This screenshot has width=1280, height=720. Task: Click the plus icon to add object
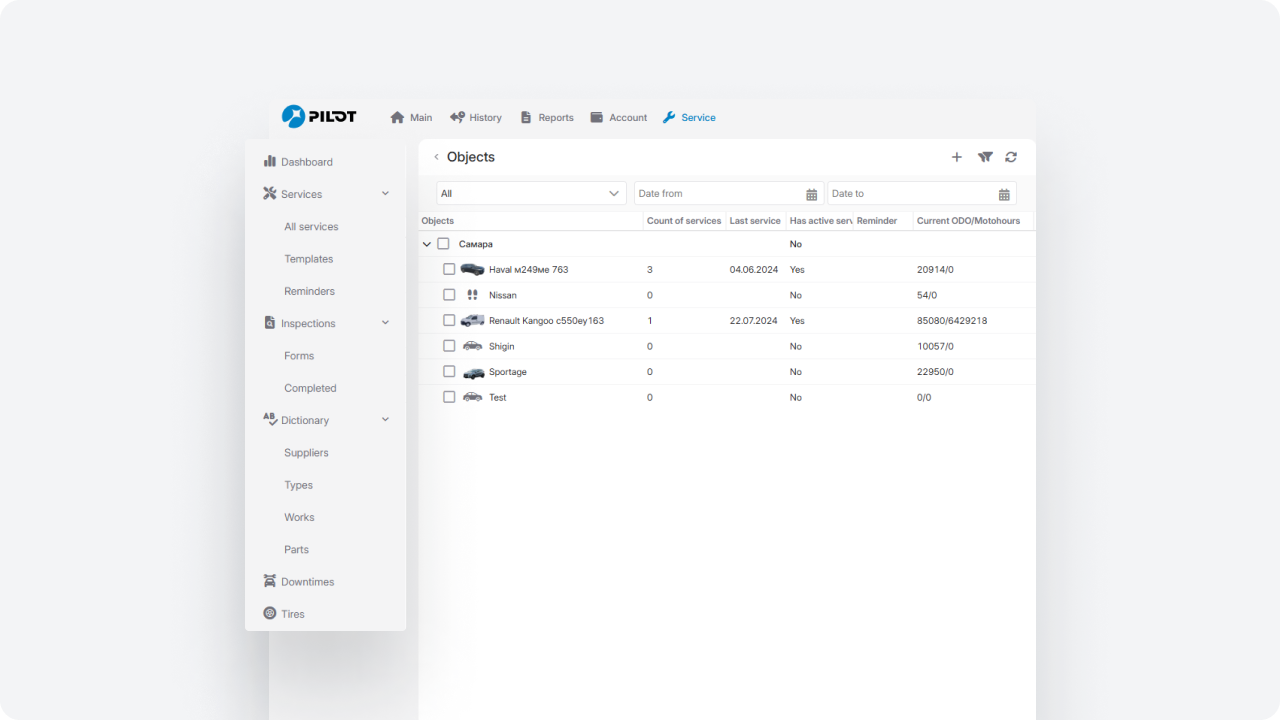[x=956, y=157]
